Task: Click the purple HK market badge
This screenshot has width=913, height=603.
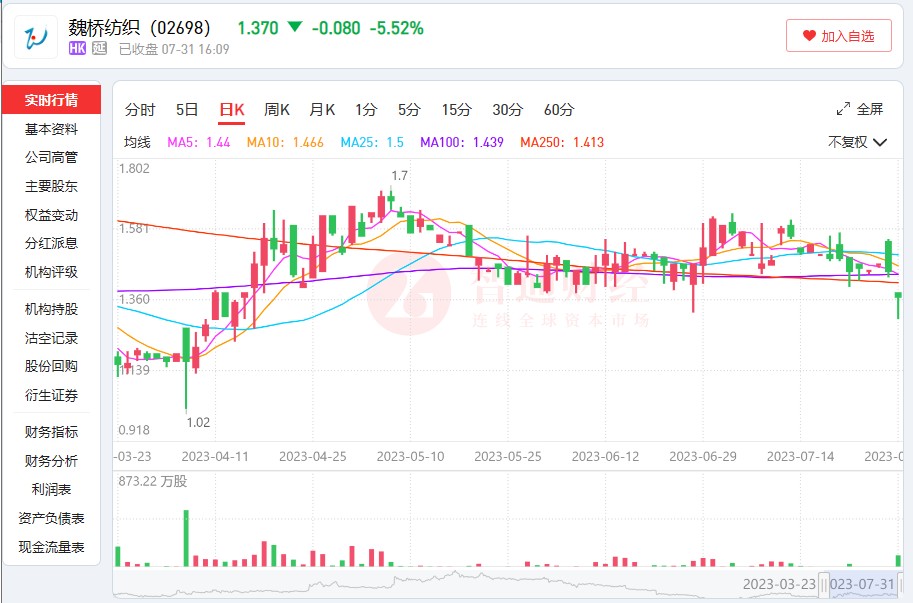Action: 77,48
